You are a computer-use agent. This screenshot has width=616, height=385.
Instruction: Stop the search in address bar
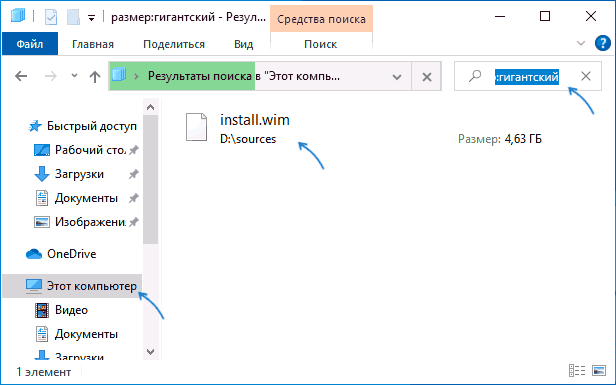(427, 77)
